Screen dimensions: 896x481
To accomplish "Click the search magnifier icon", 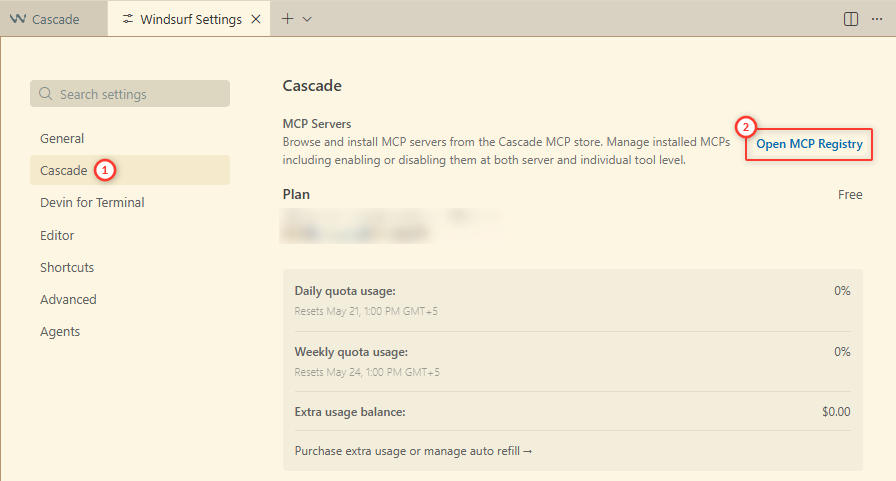I will (45, 94).
